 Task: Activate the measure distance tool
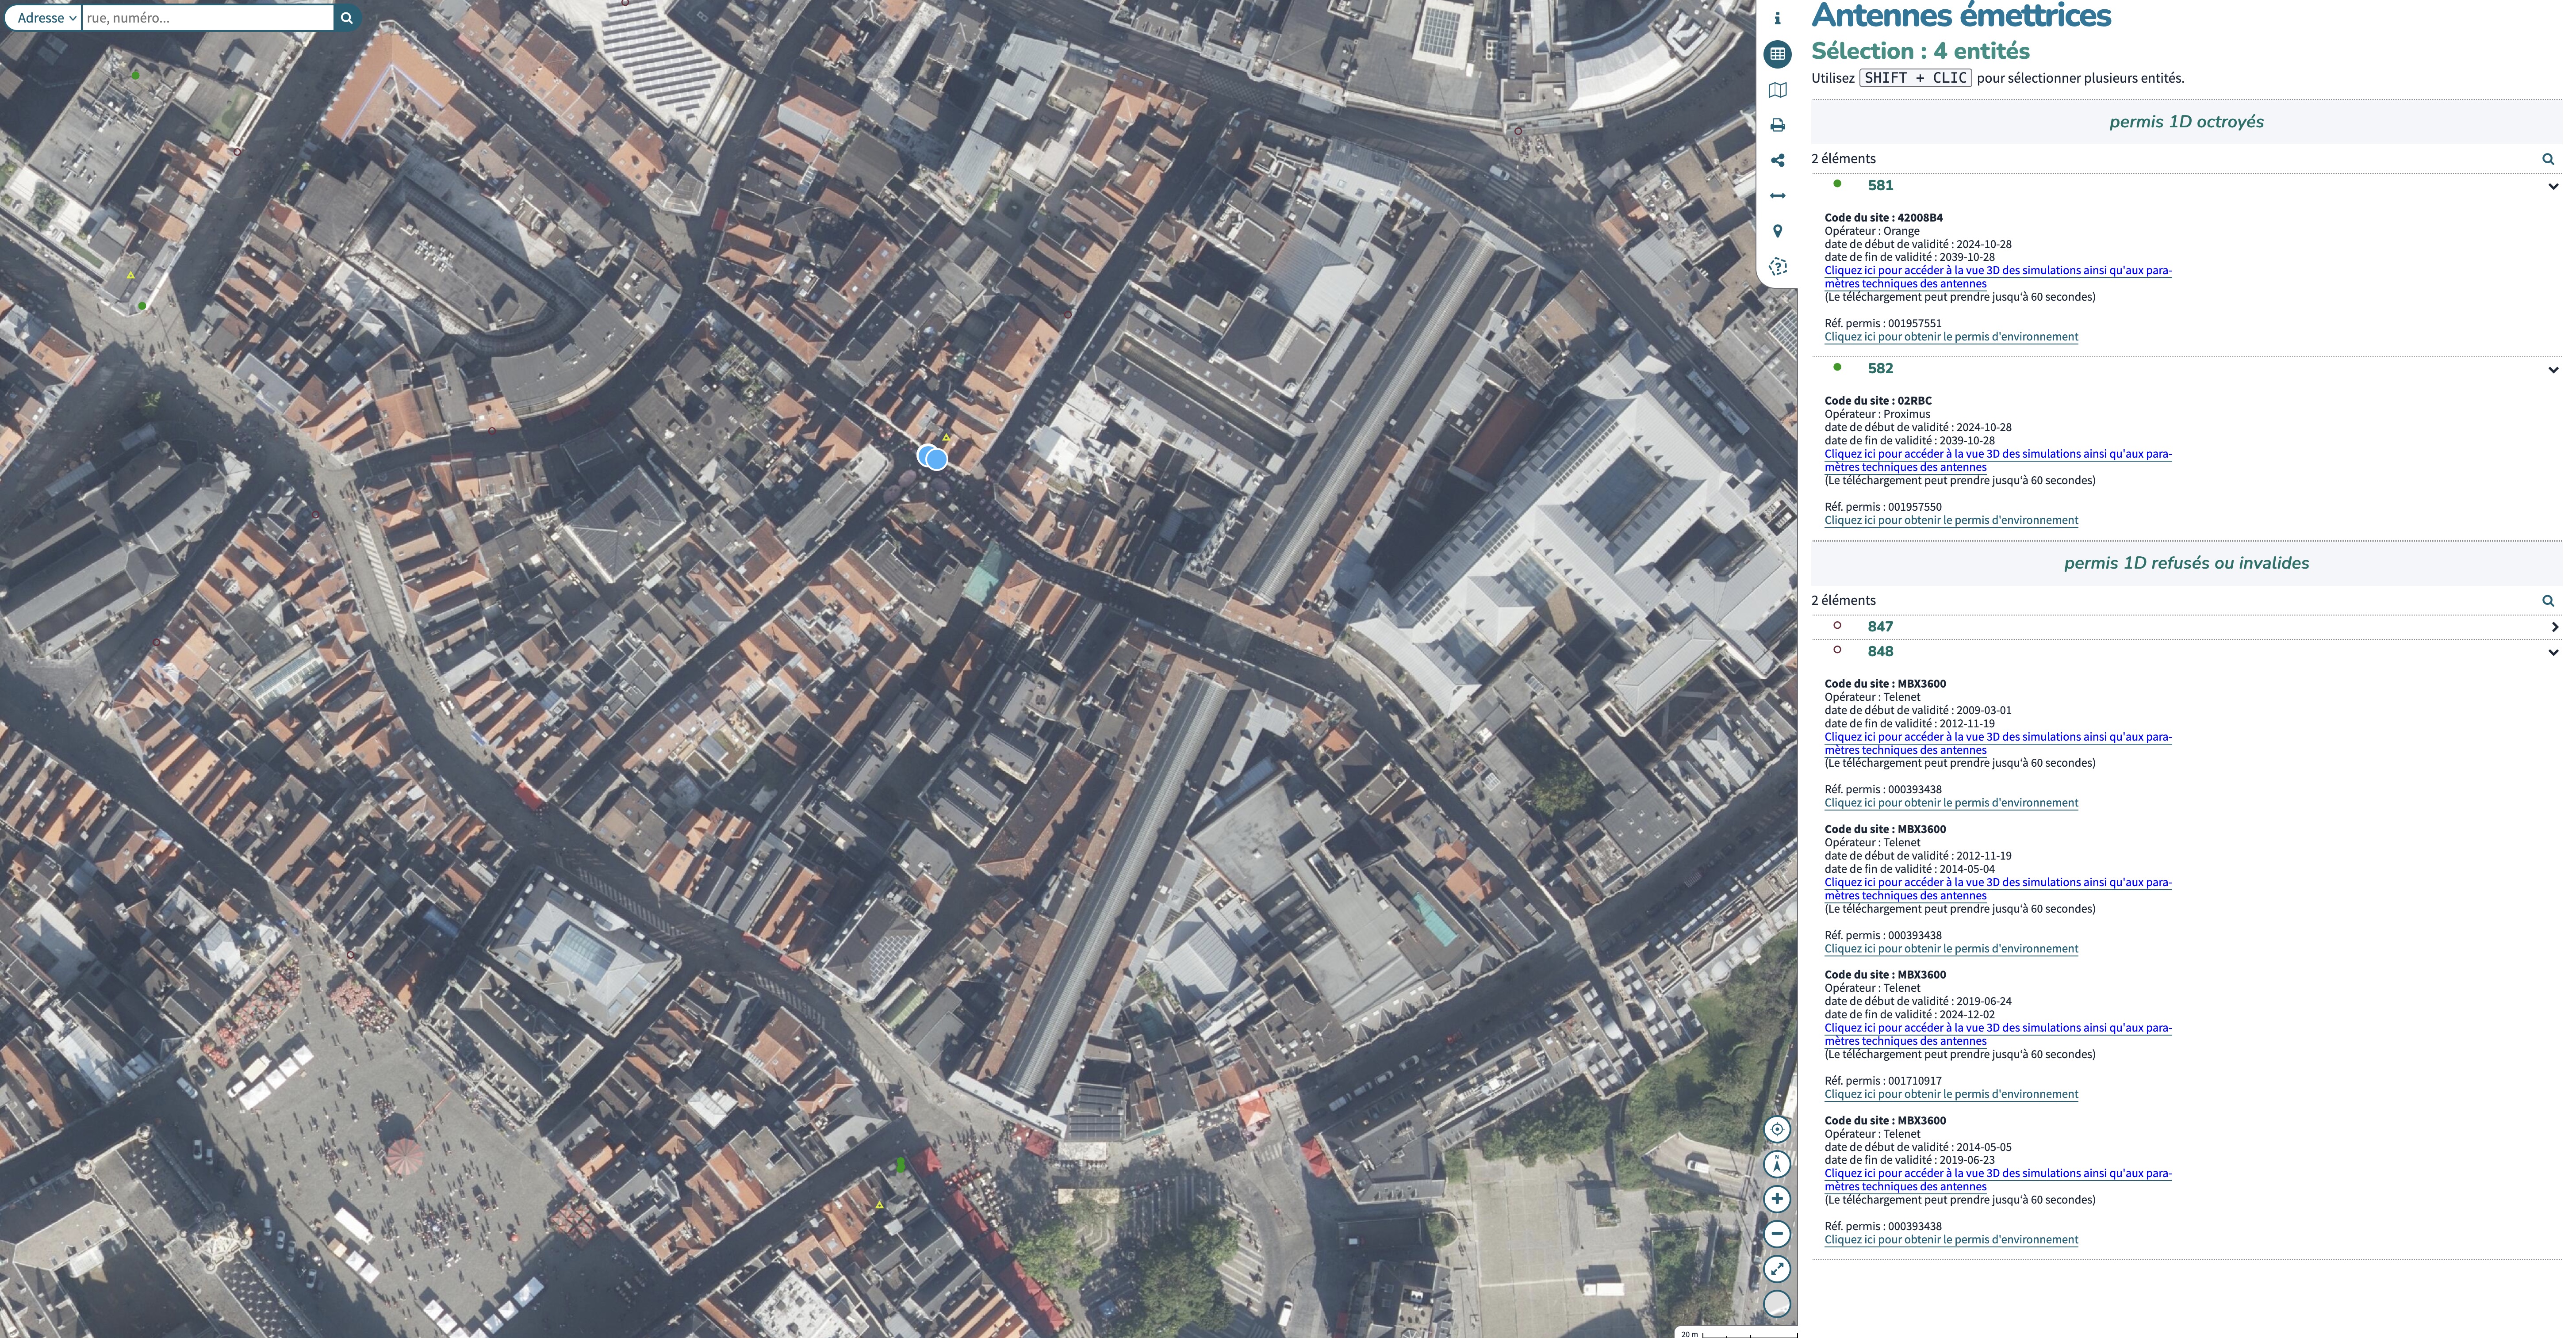tap(1777, 196)
